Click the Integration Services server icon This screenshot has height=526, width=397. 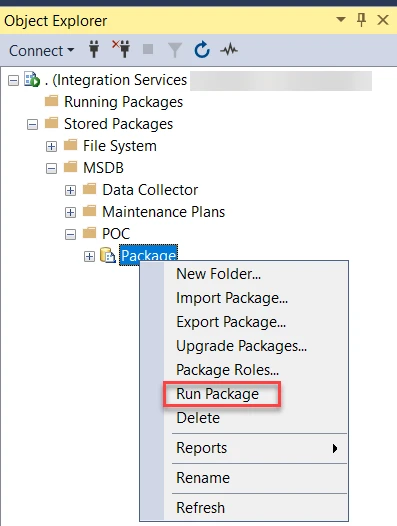pyautogui.click(x=32, y=80)
